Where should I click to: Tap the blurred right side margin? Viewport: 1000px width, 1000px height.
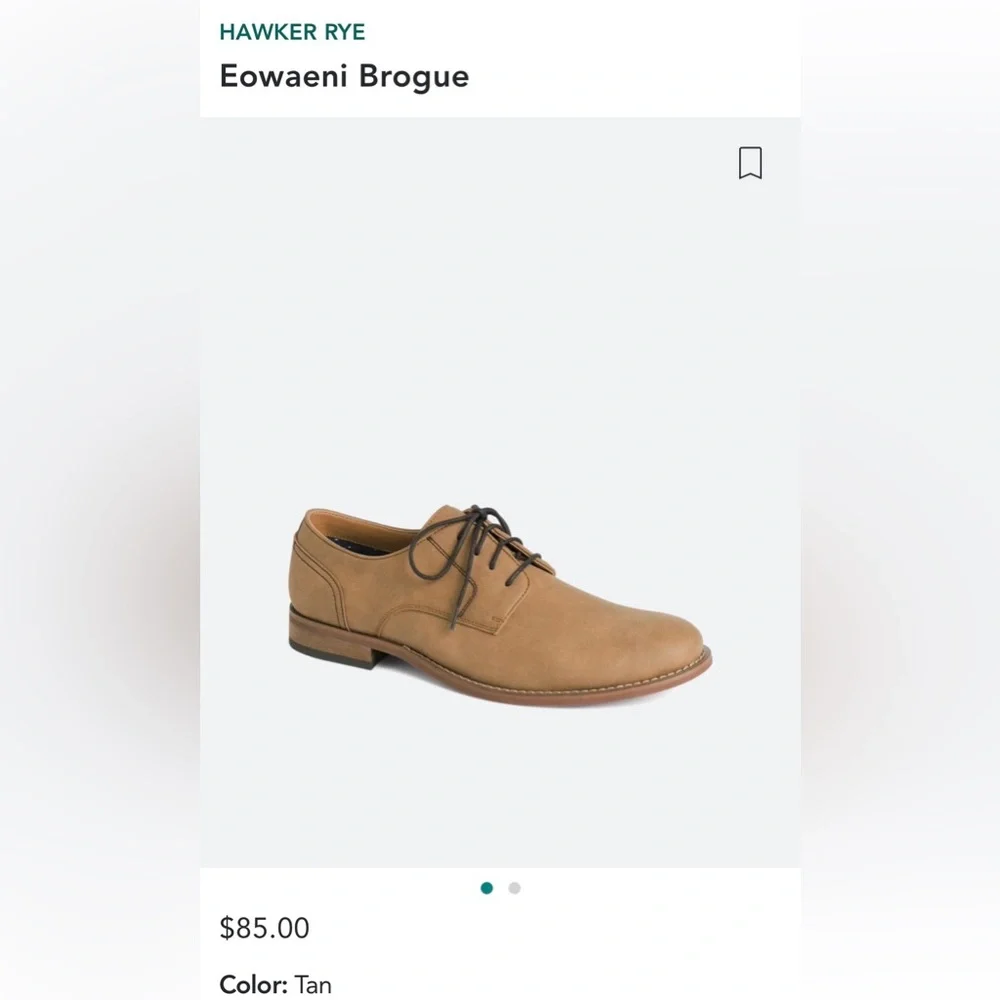pyautogui.click(x=900, y=500)
